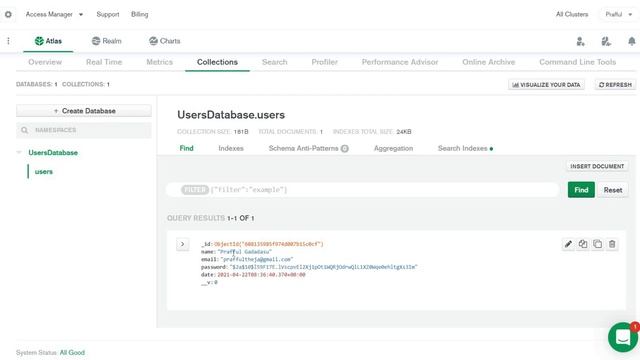The image size is (640, 360).
Task: Open the Search cluster tab
Action: [x=275, y=62]
